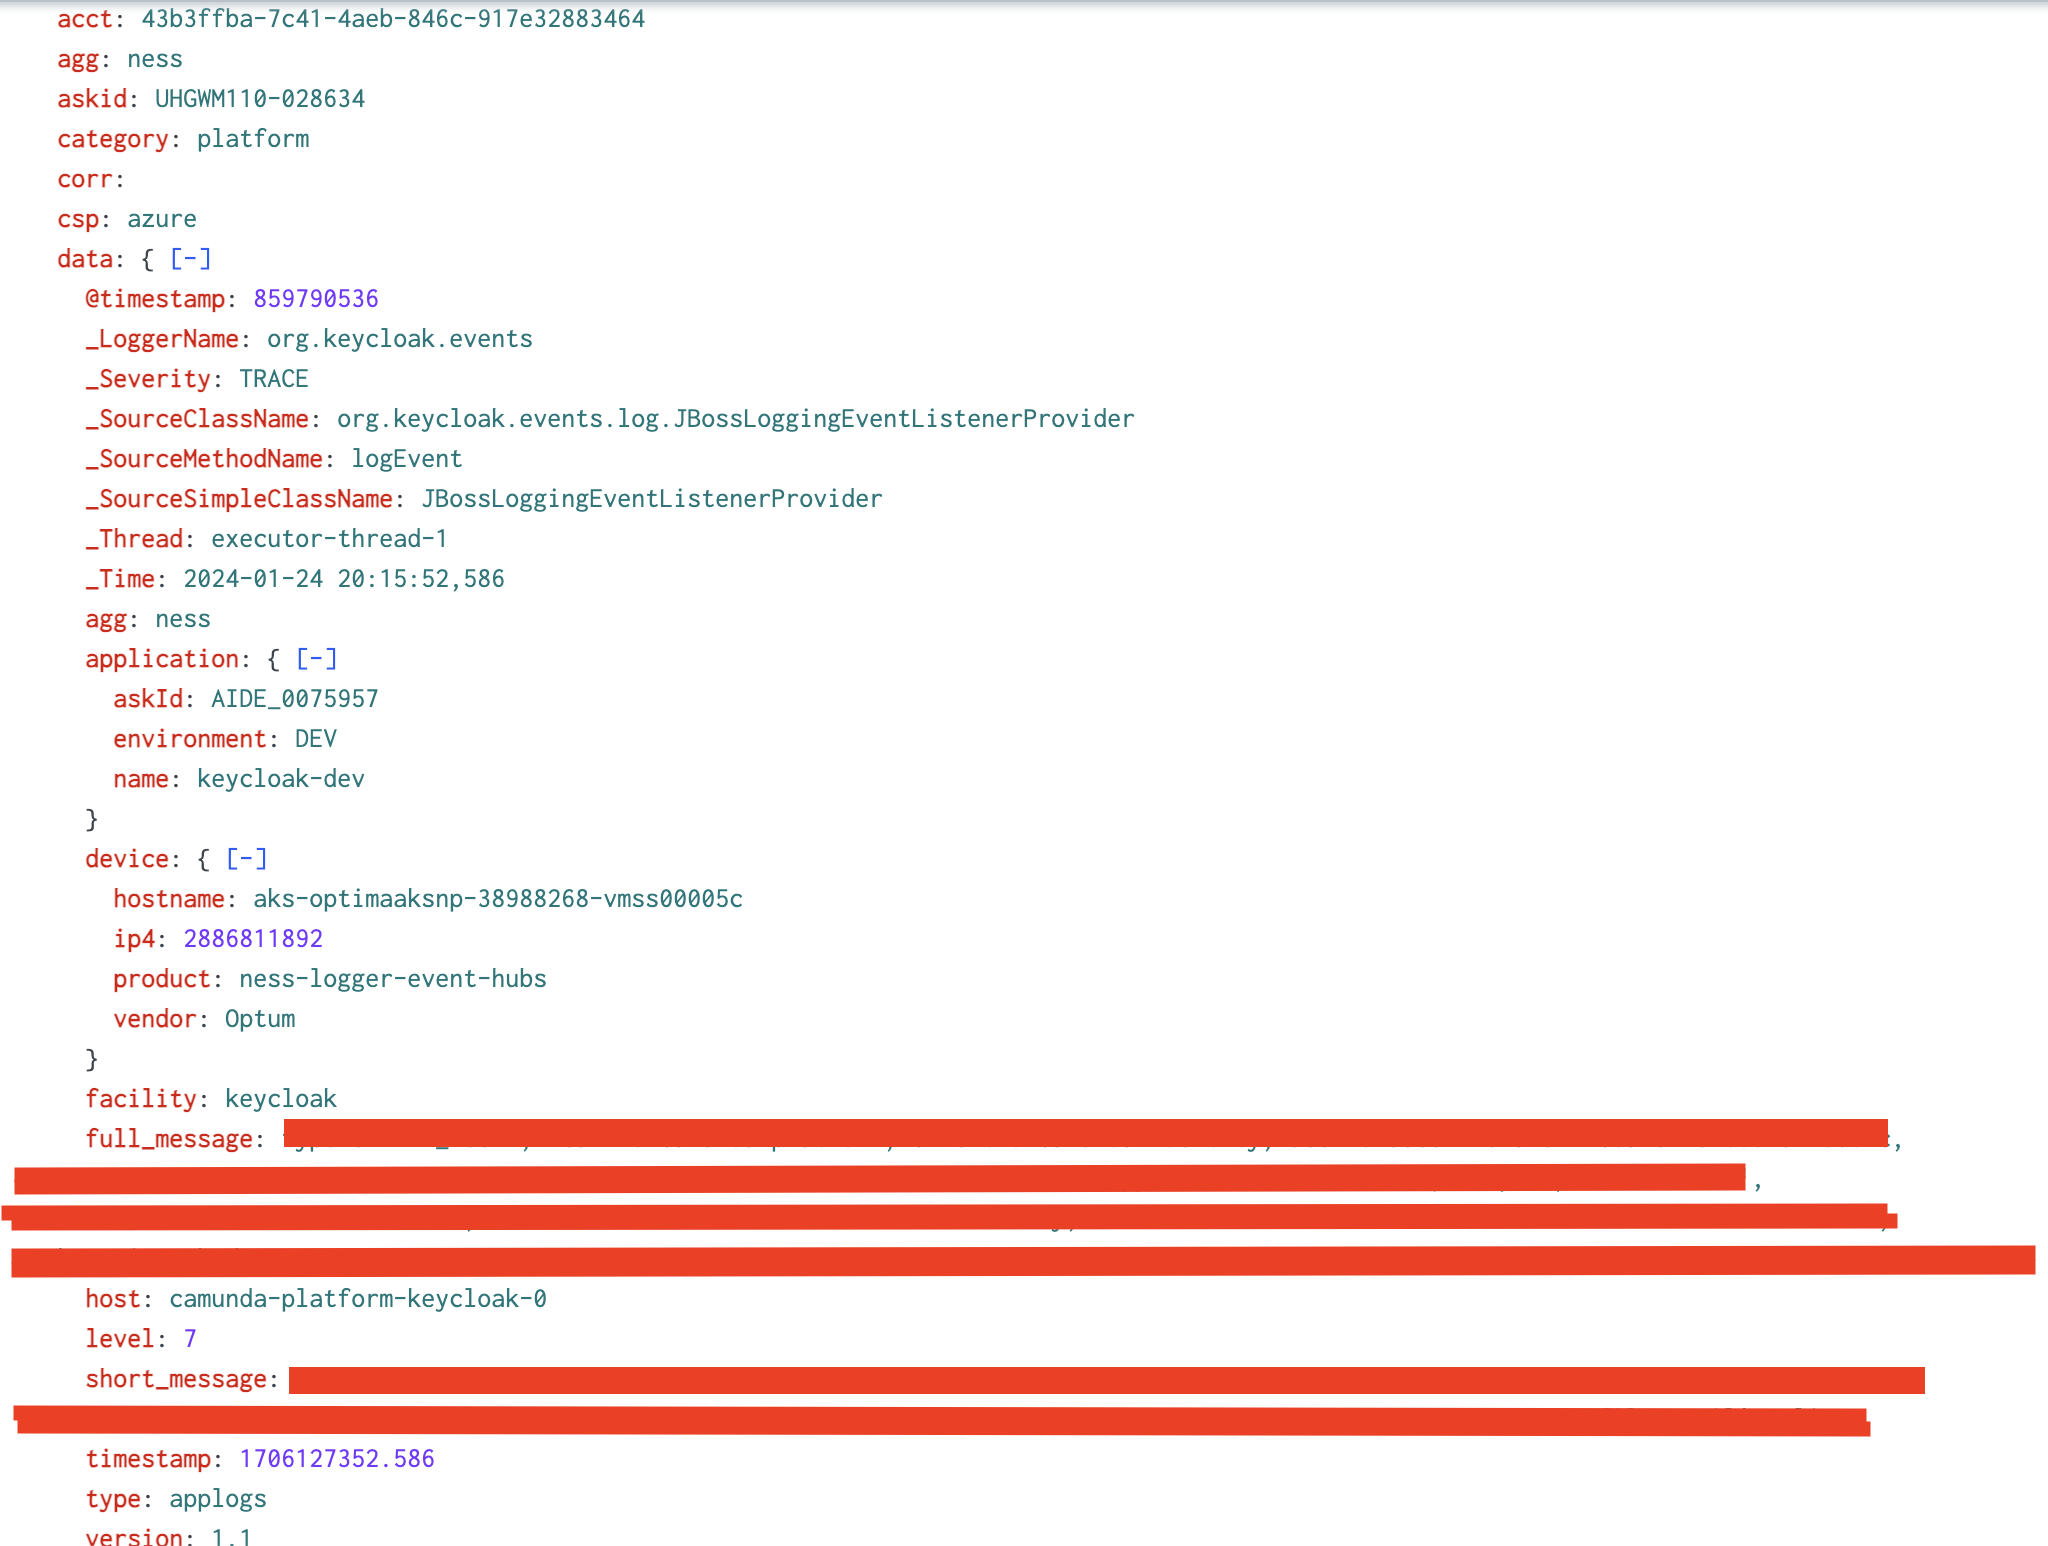This screenshot has width=2048, height=1546.
Task: Click the hostname value aks-optimaaksnp
Action: tap(498, 899)
